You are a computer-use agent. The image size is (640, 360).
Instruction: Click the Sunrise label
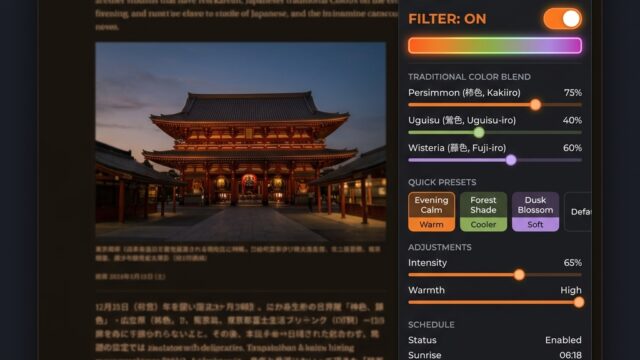click(x=424, y=355)
